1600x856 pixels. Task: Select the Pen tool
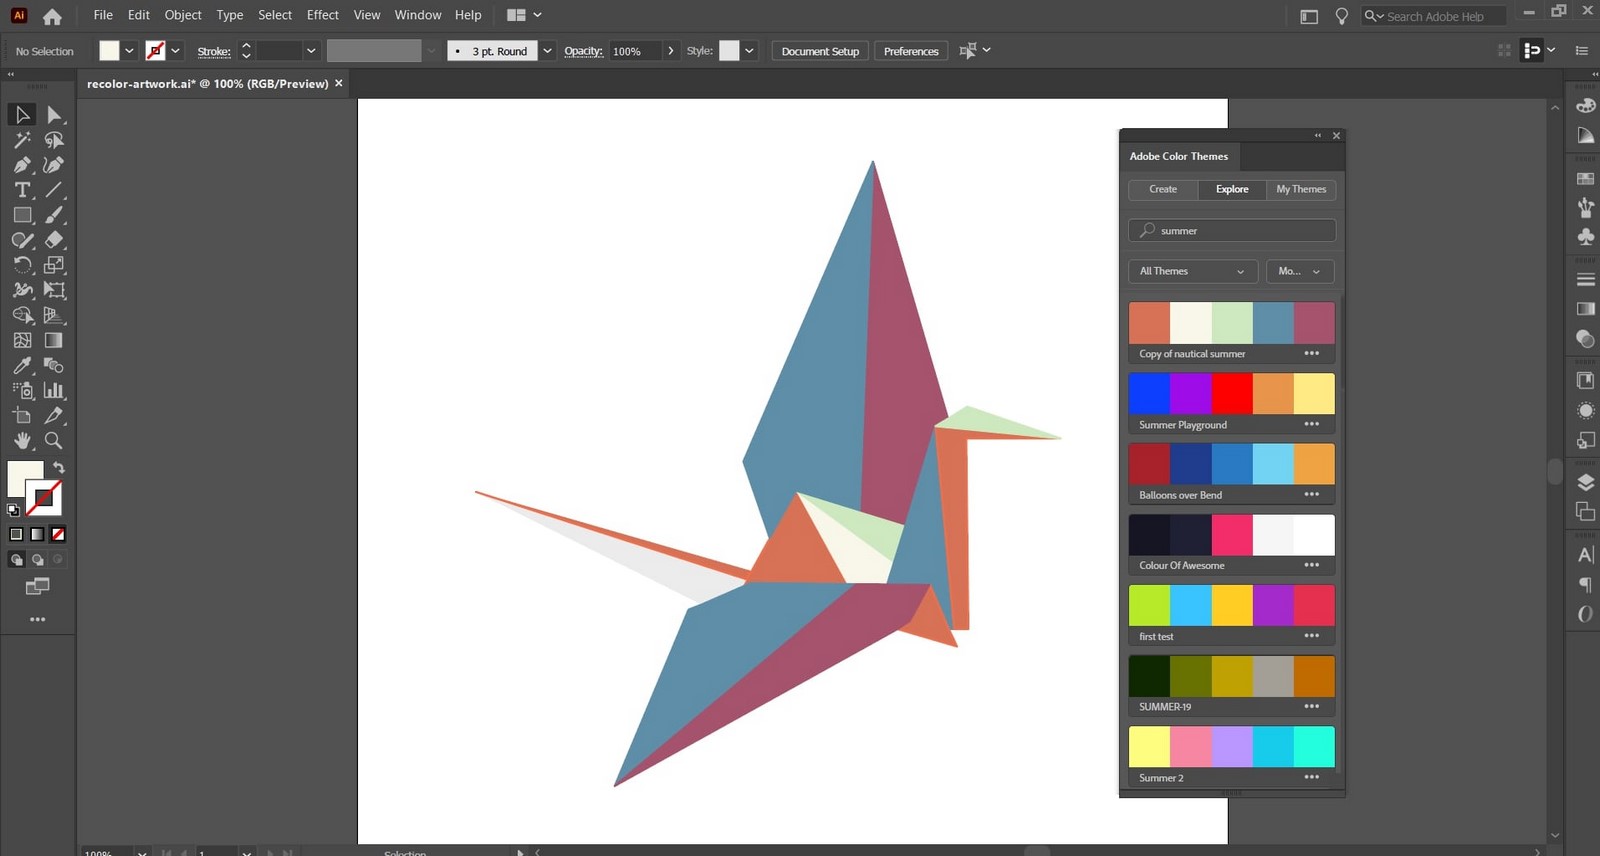coord(22,165)
